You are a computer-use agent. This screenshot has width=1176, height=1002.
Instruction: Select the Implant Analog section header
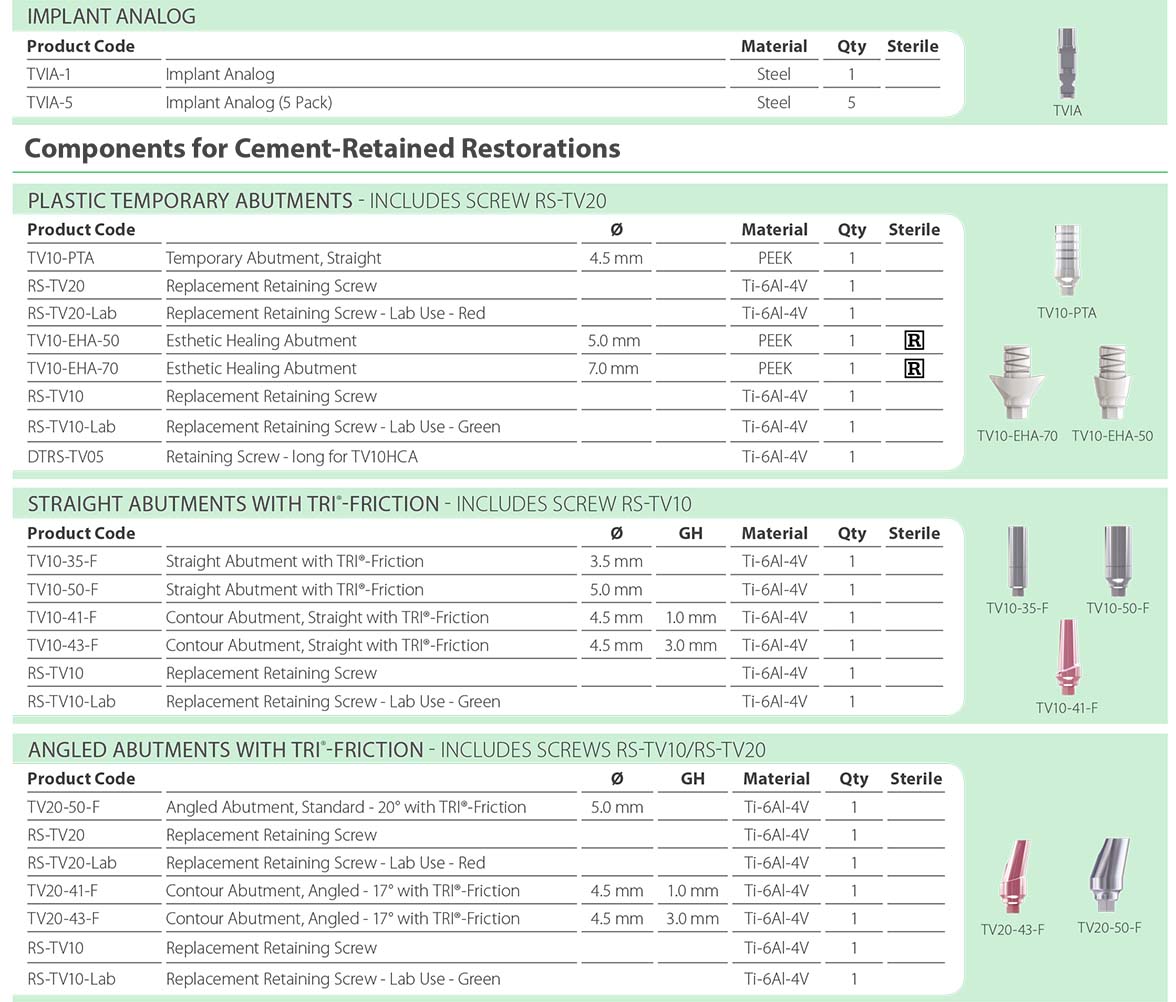(x=111, y=16)
